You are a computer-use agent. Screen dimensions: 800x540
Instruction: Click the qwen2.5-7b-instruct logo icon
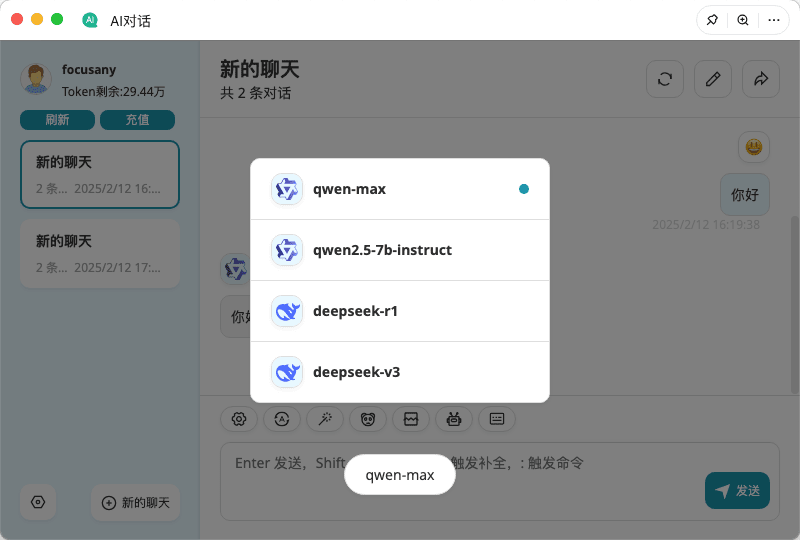[287, 250]
